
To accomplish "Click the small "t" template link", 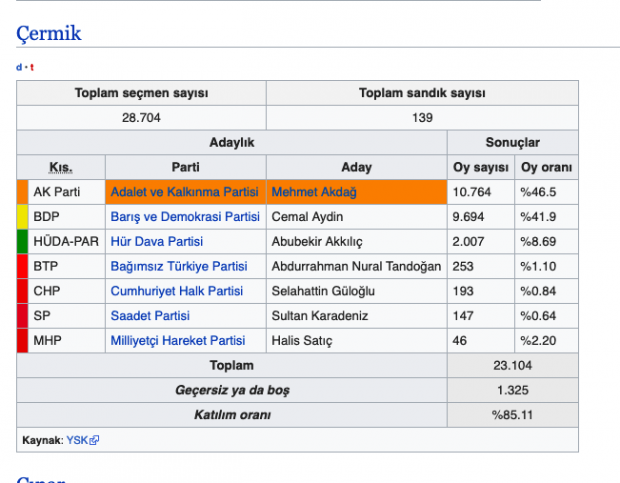I will tap(31, 67).
